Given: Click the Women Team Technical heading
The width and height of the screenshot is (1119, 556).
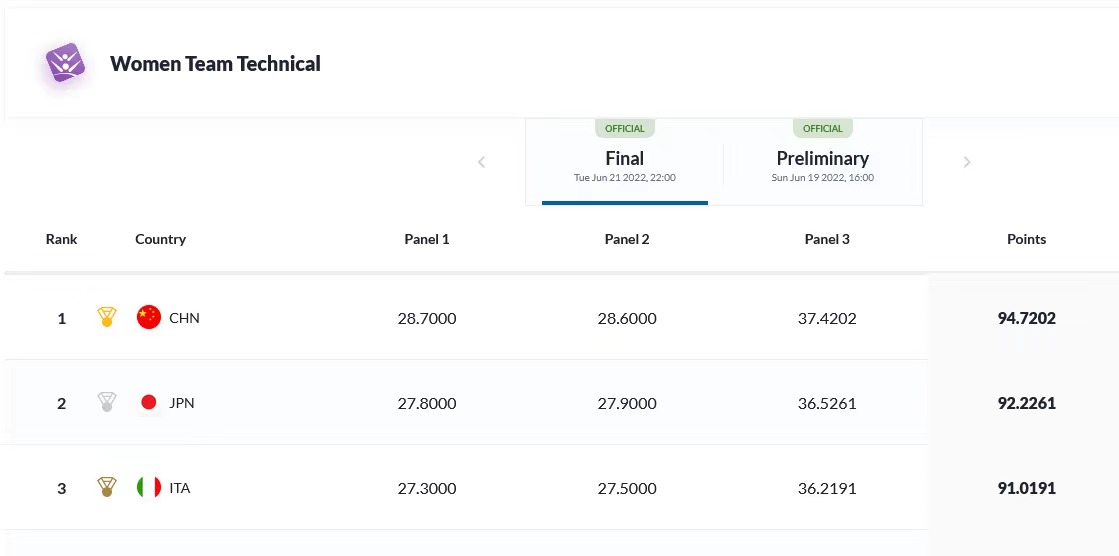Looking at the screenshot, I should pyautogui.click(x=215, y=64).
